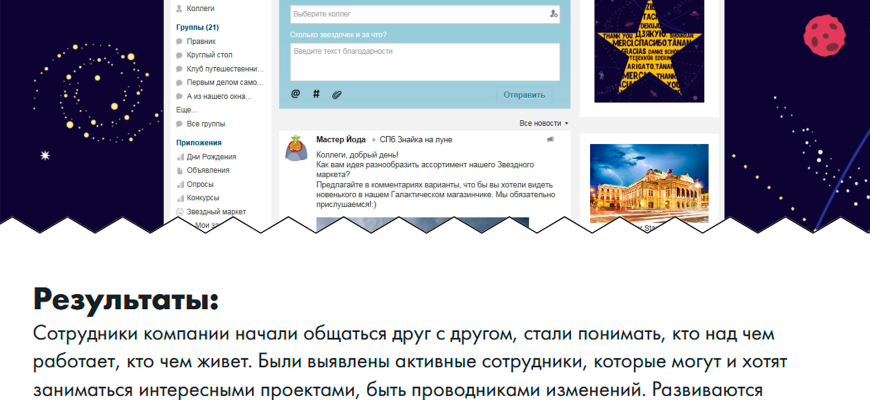The image size is (870, 400).
Task: Click the Дни Рождения app icon
Action: click(180, 156)
